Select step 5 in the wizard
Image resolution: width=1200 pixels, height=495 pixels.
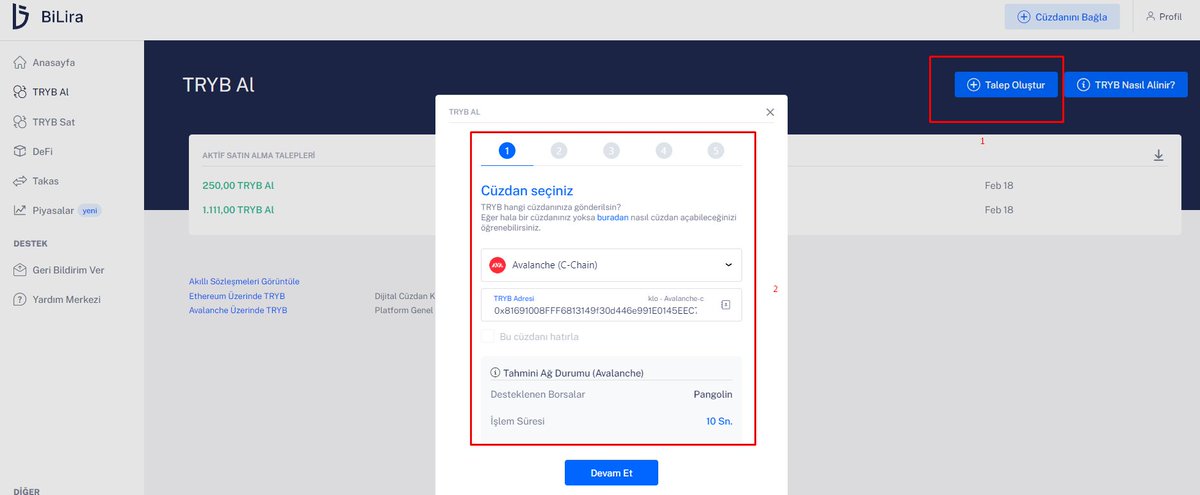click(715, 150)
